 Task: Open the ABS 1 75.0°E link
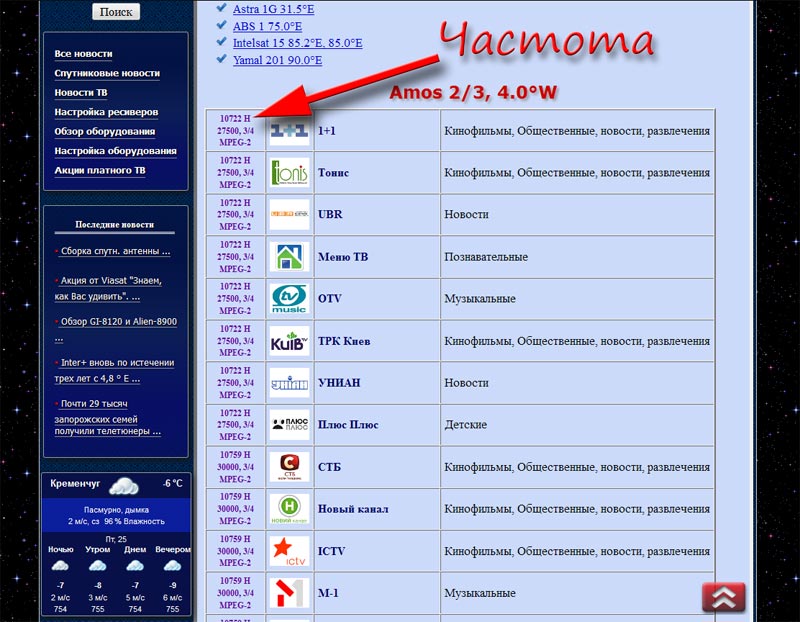pos(267,26)
